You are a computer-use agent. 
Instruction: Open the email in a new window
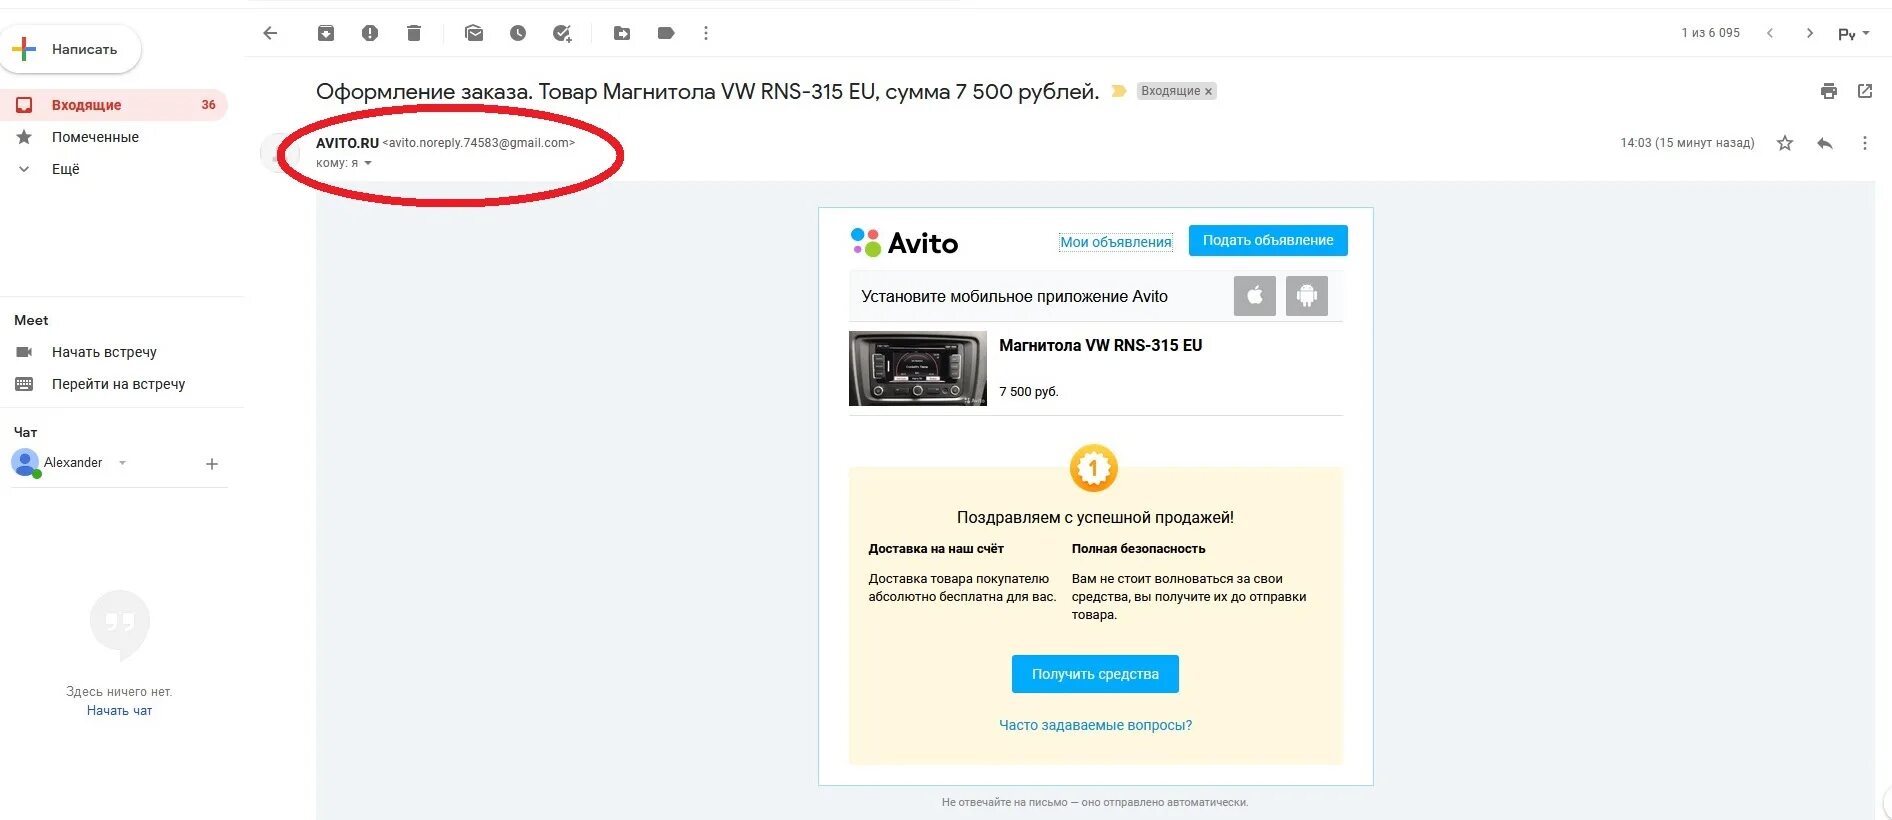click(x=1865, y=91)
